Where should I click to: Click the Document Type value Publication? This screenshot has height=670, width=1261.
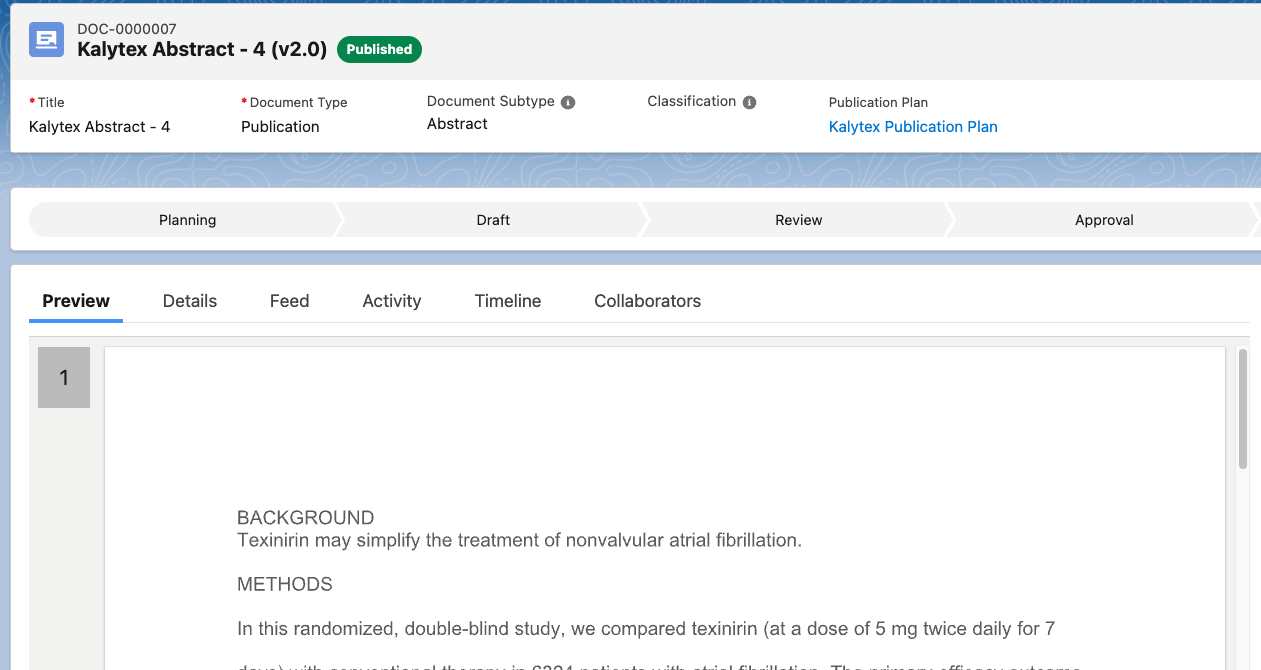[x=280, y=127]
